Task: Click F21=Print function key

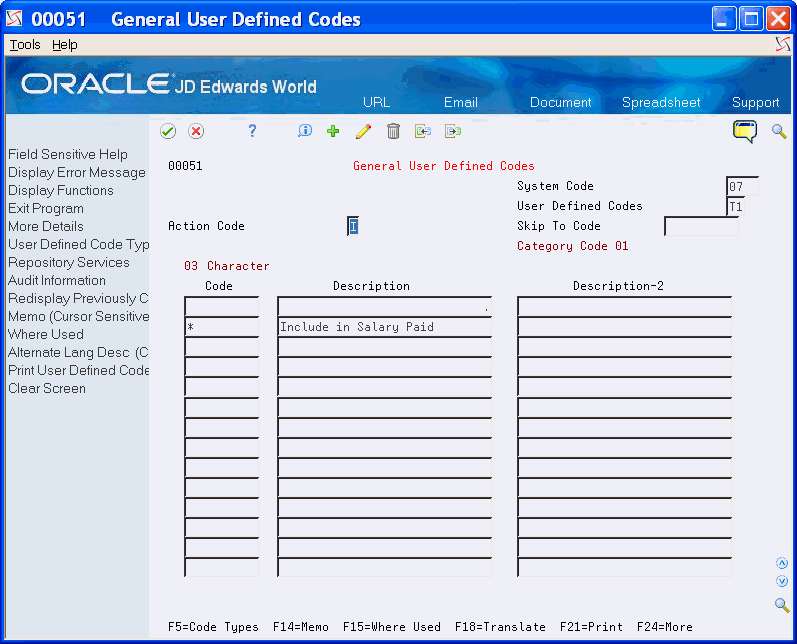Action: click(x=591, y=627)
